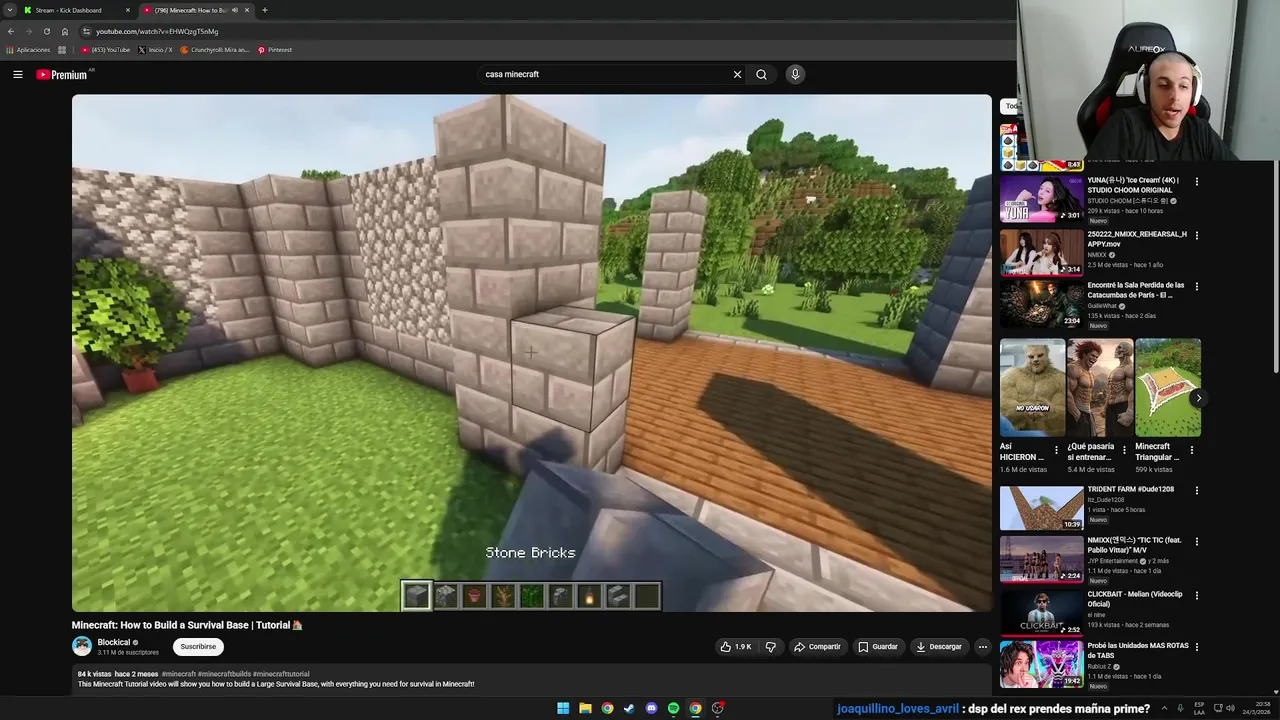Open Steam from the taskbar
The image size is (1280, 720).
[629, 708]
